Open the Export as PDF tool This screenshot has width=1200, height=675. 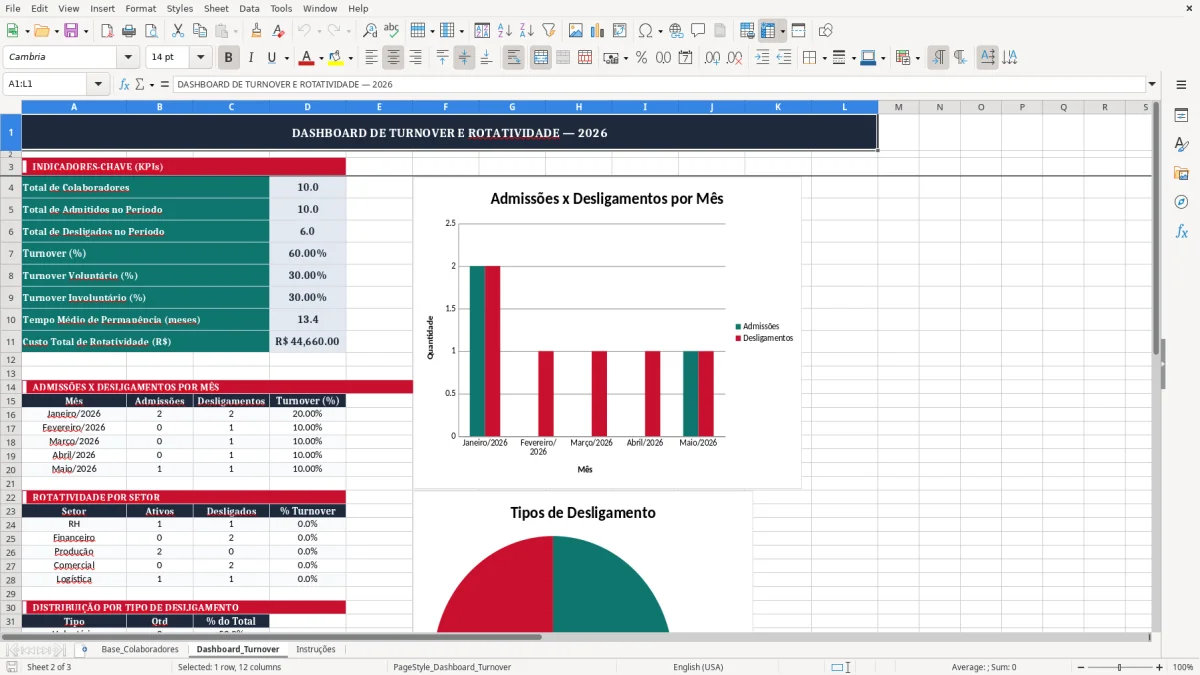point(105,31)
